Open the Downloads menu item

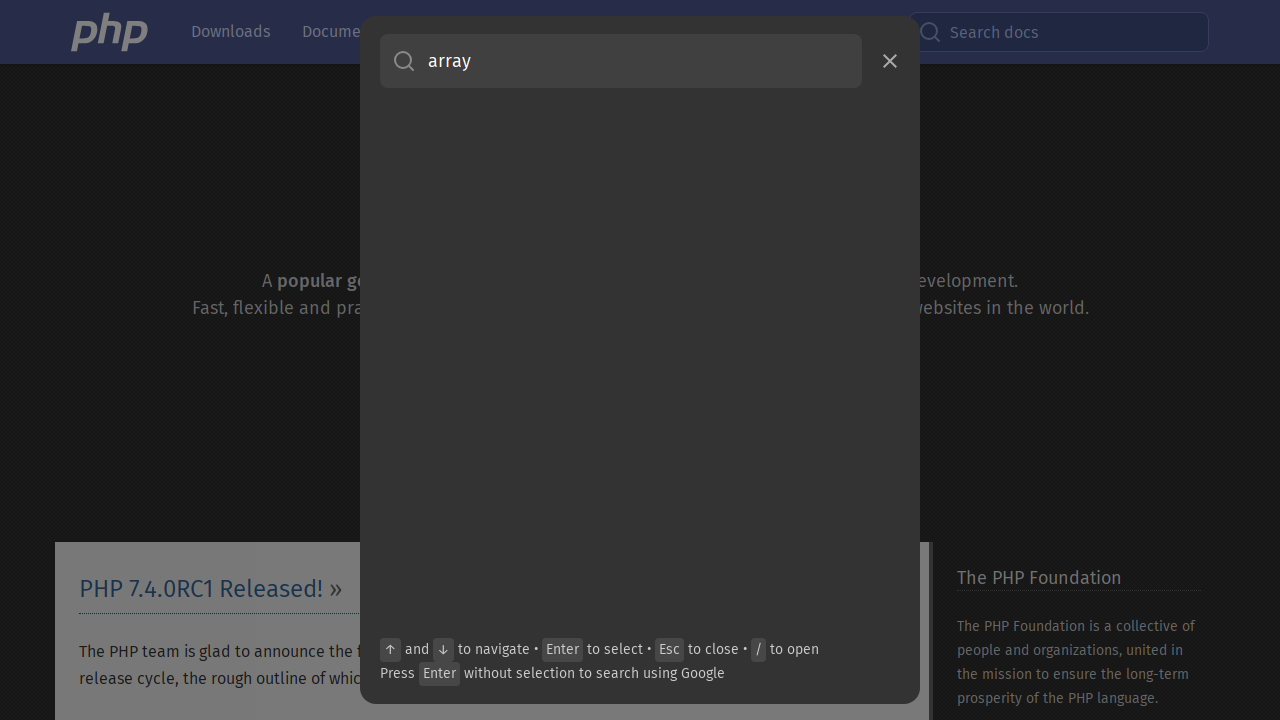click(230, 32)
